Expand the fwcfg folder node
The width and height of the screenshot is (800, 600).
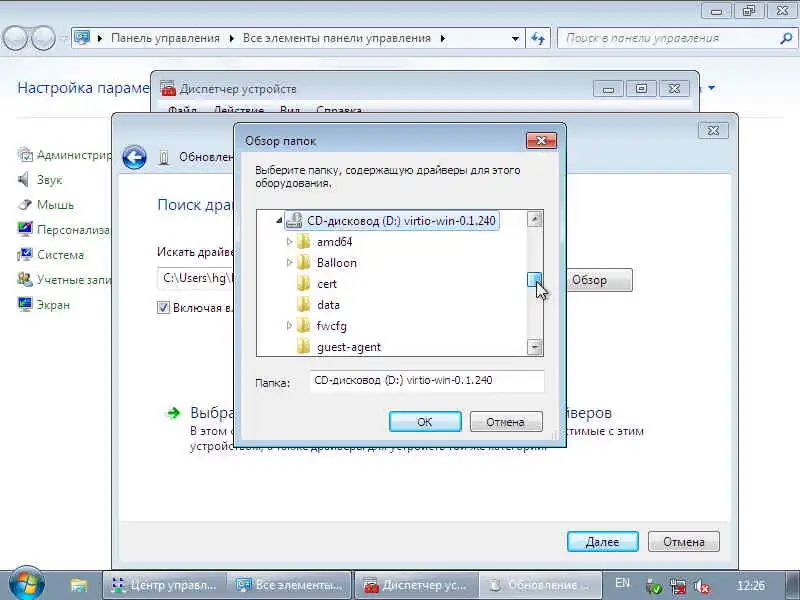click(289, 325)
